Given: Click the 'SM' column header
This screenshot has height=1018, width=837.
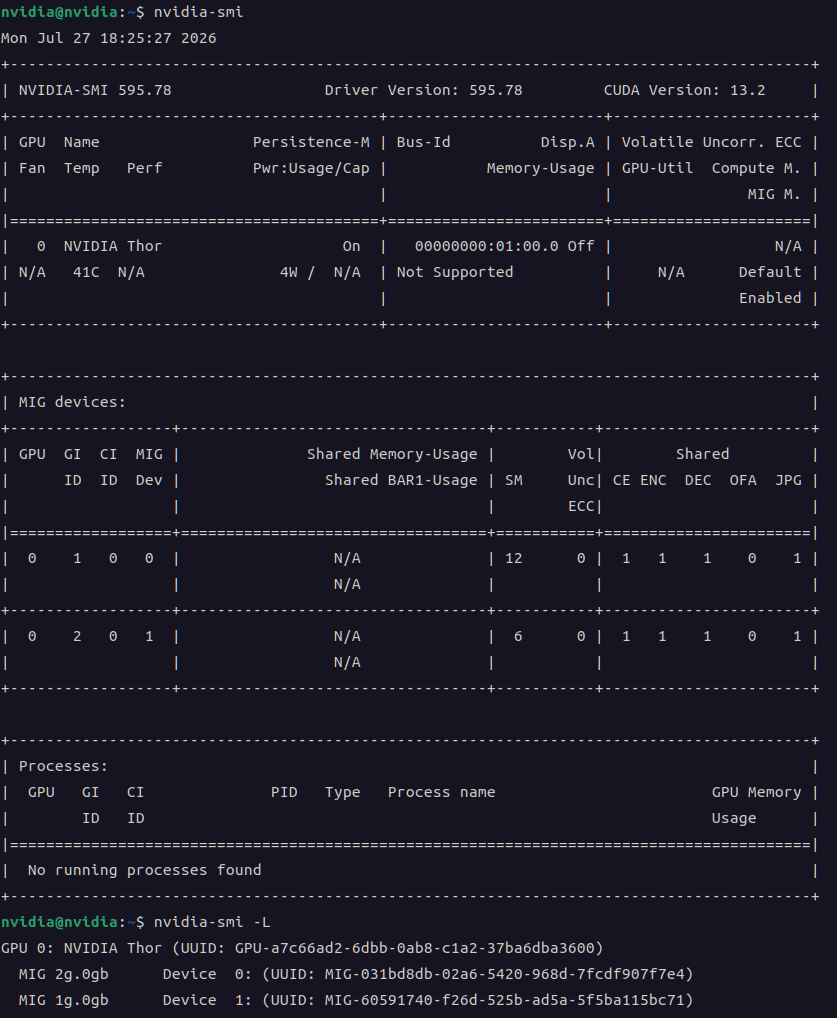Looking at the screenshot, I should click(x=514, y=480).
